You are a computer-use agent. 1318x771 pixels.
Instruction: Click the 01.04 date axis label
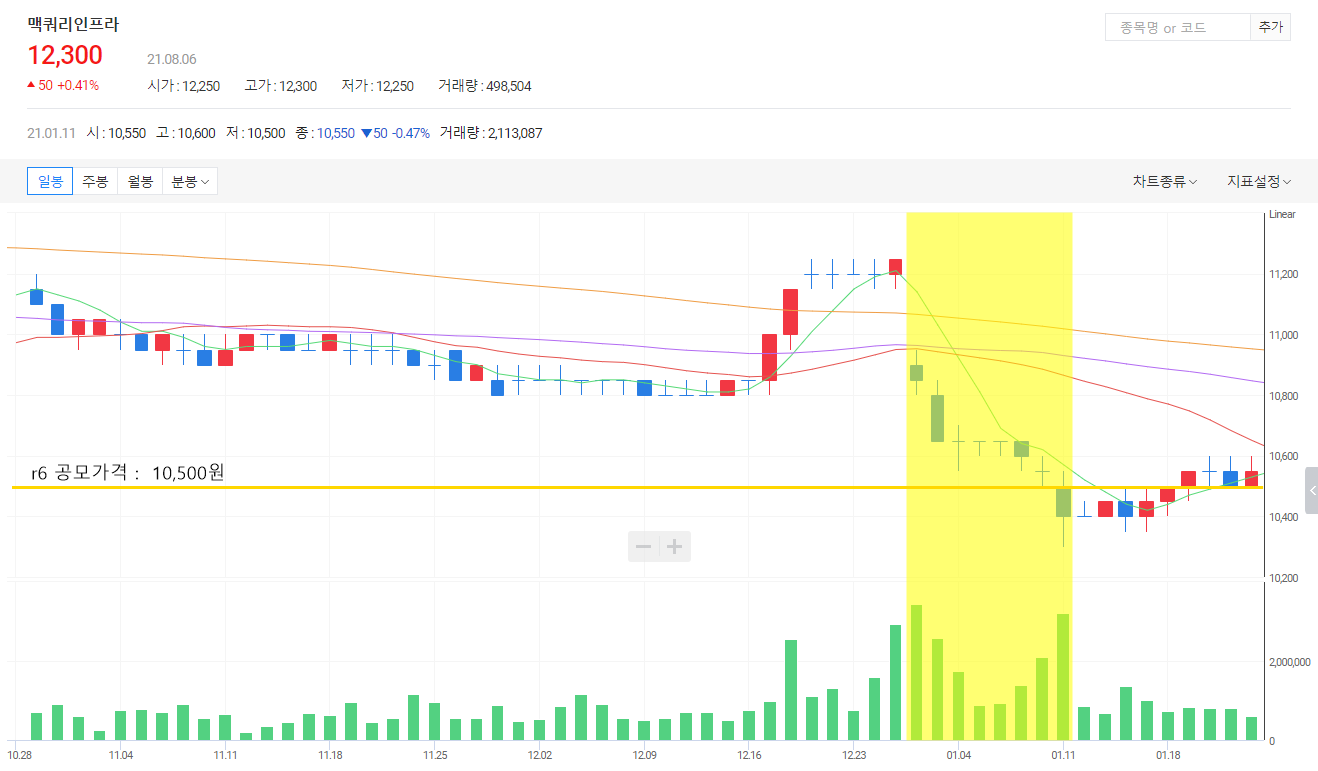coord(958,755)
